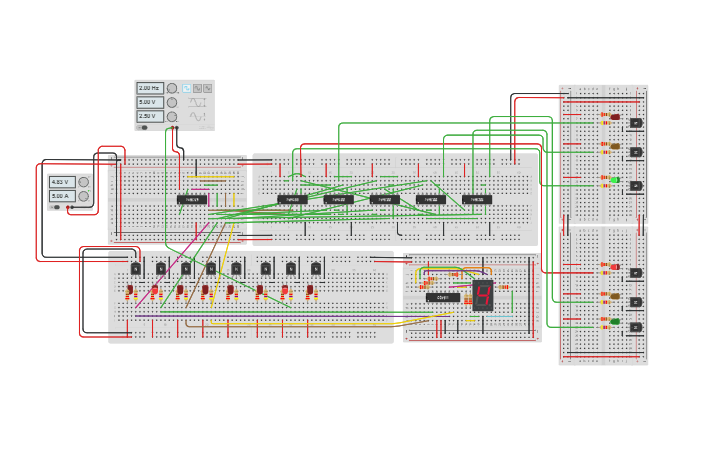Click the power supply 4.83 V voltage display
Viewport: 725px width, 453px height.
(x=60, y=182)
